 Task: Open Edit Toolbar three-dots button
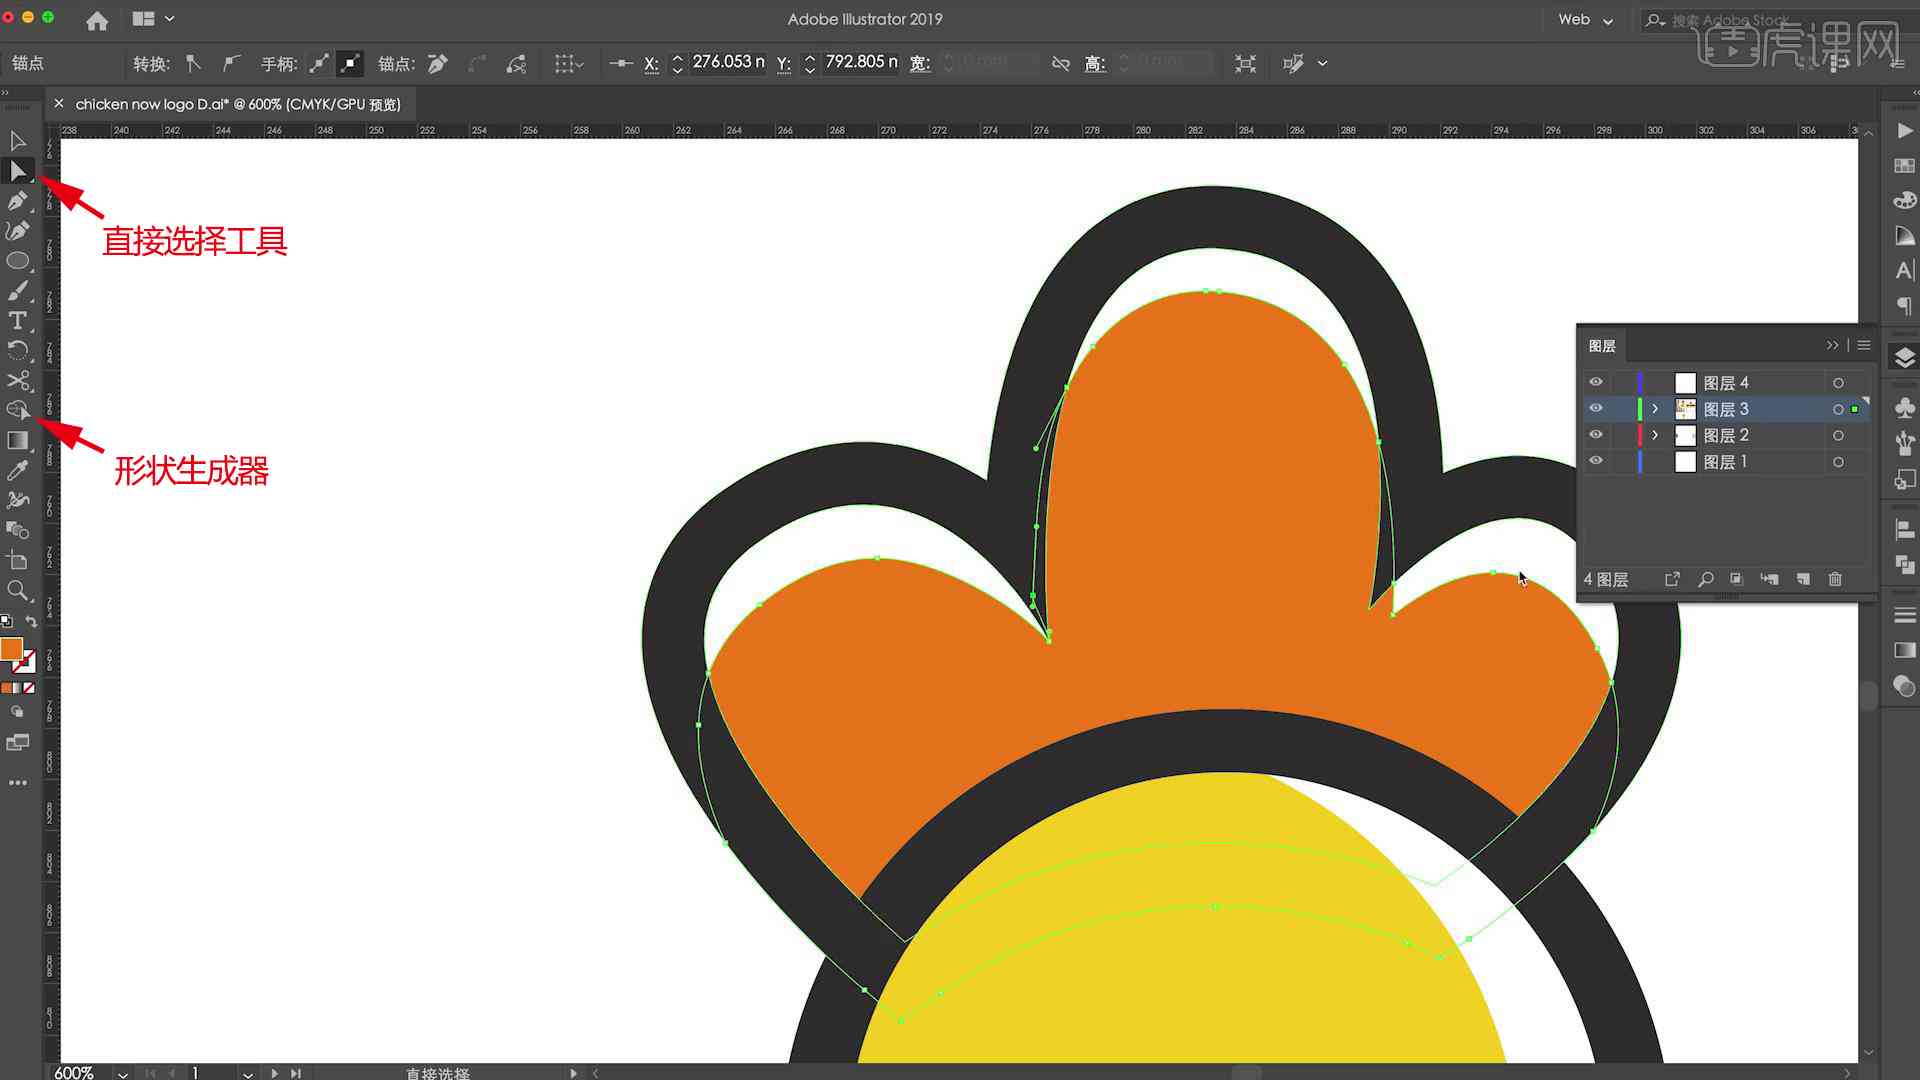click(18, 783)
